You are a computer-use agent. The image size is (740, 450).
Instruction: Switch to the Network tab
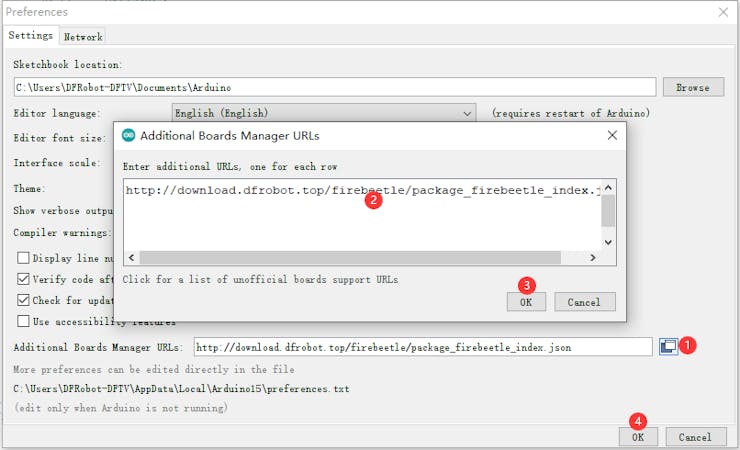pyautogui.click(x=83, y=37)
